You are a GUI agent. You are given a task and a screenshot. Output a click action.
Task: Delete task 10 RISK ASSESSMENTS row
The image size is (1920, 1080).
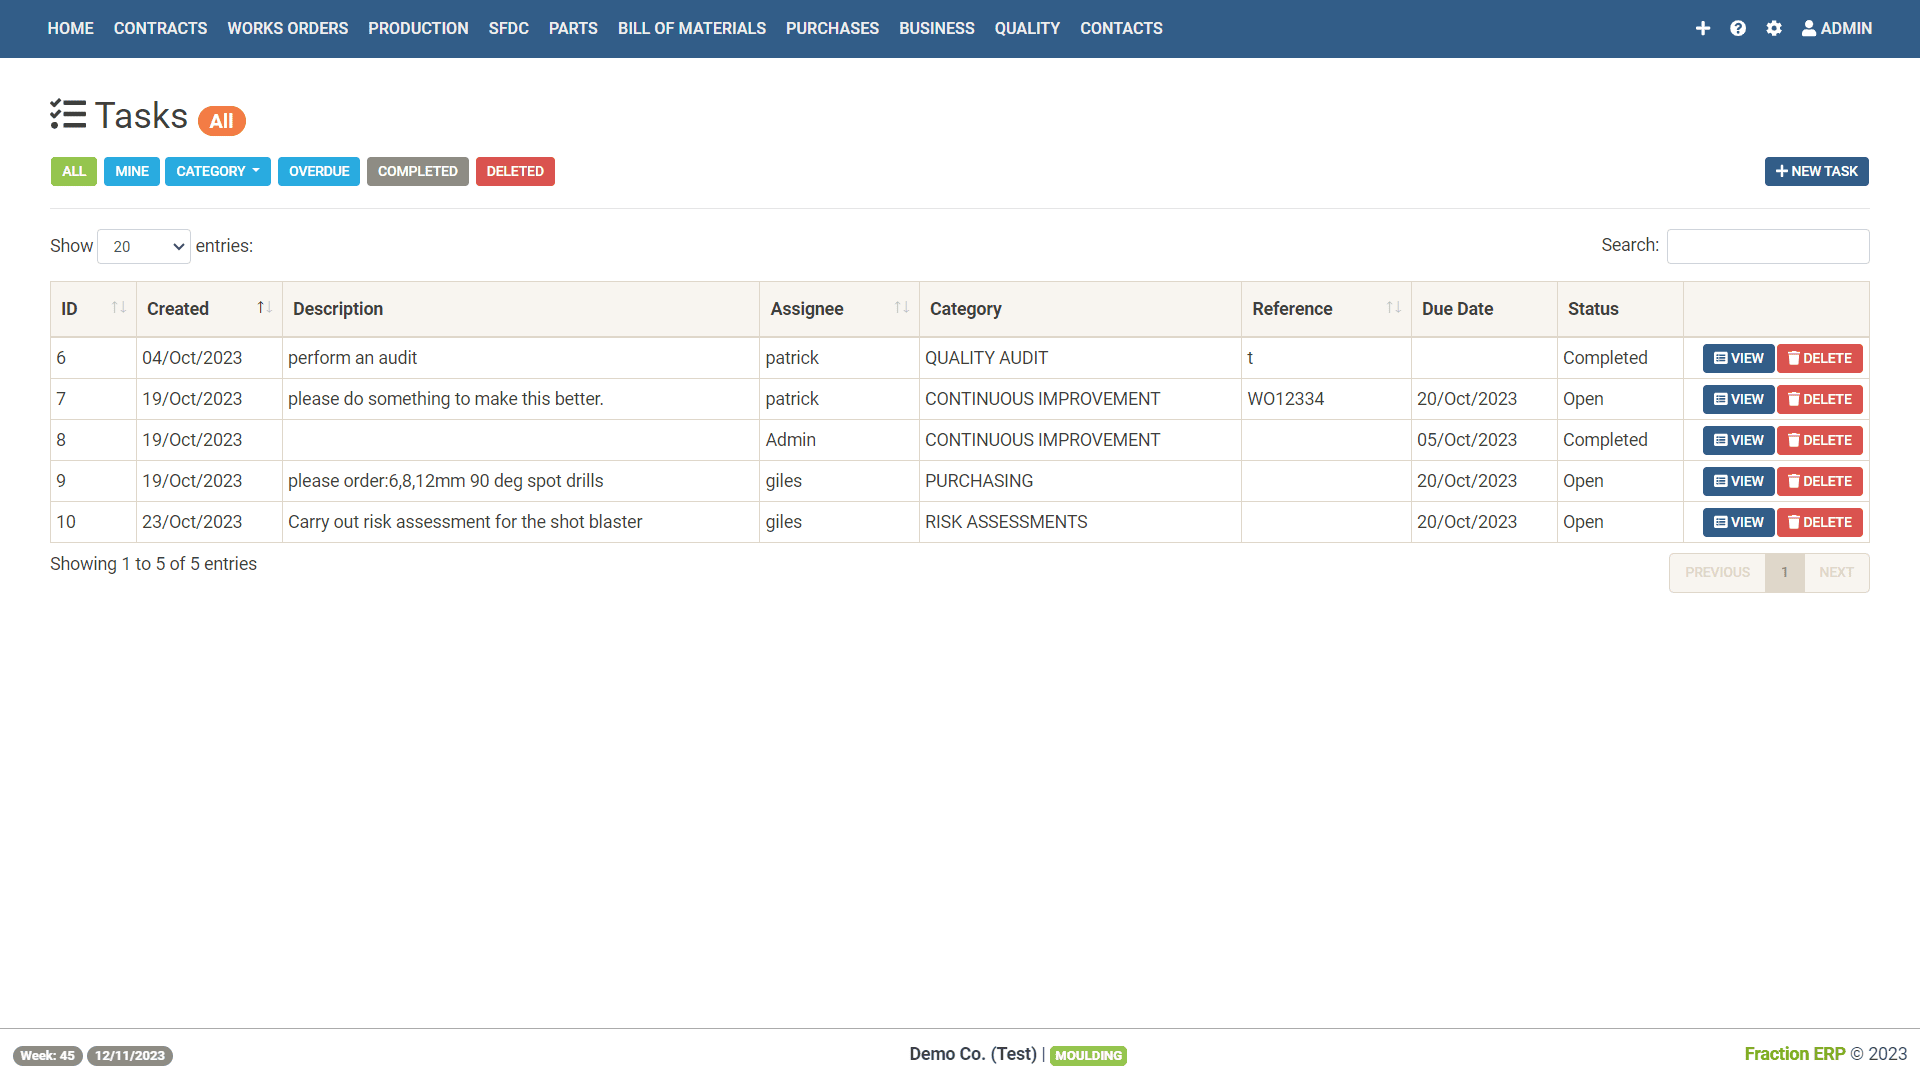point(1820,522)
